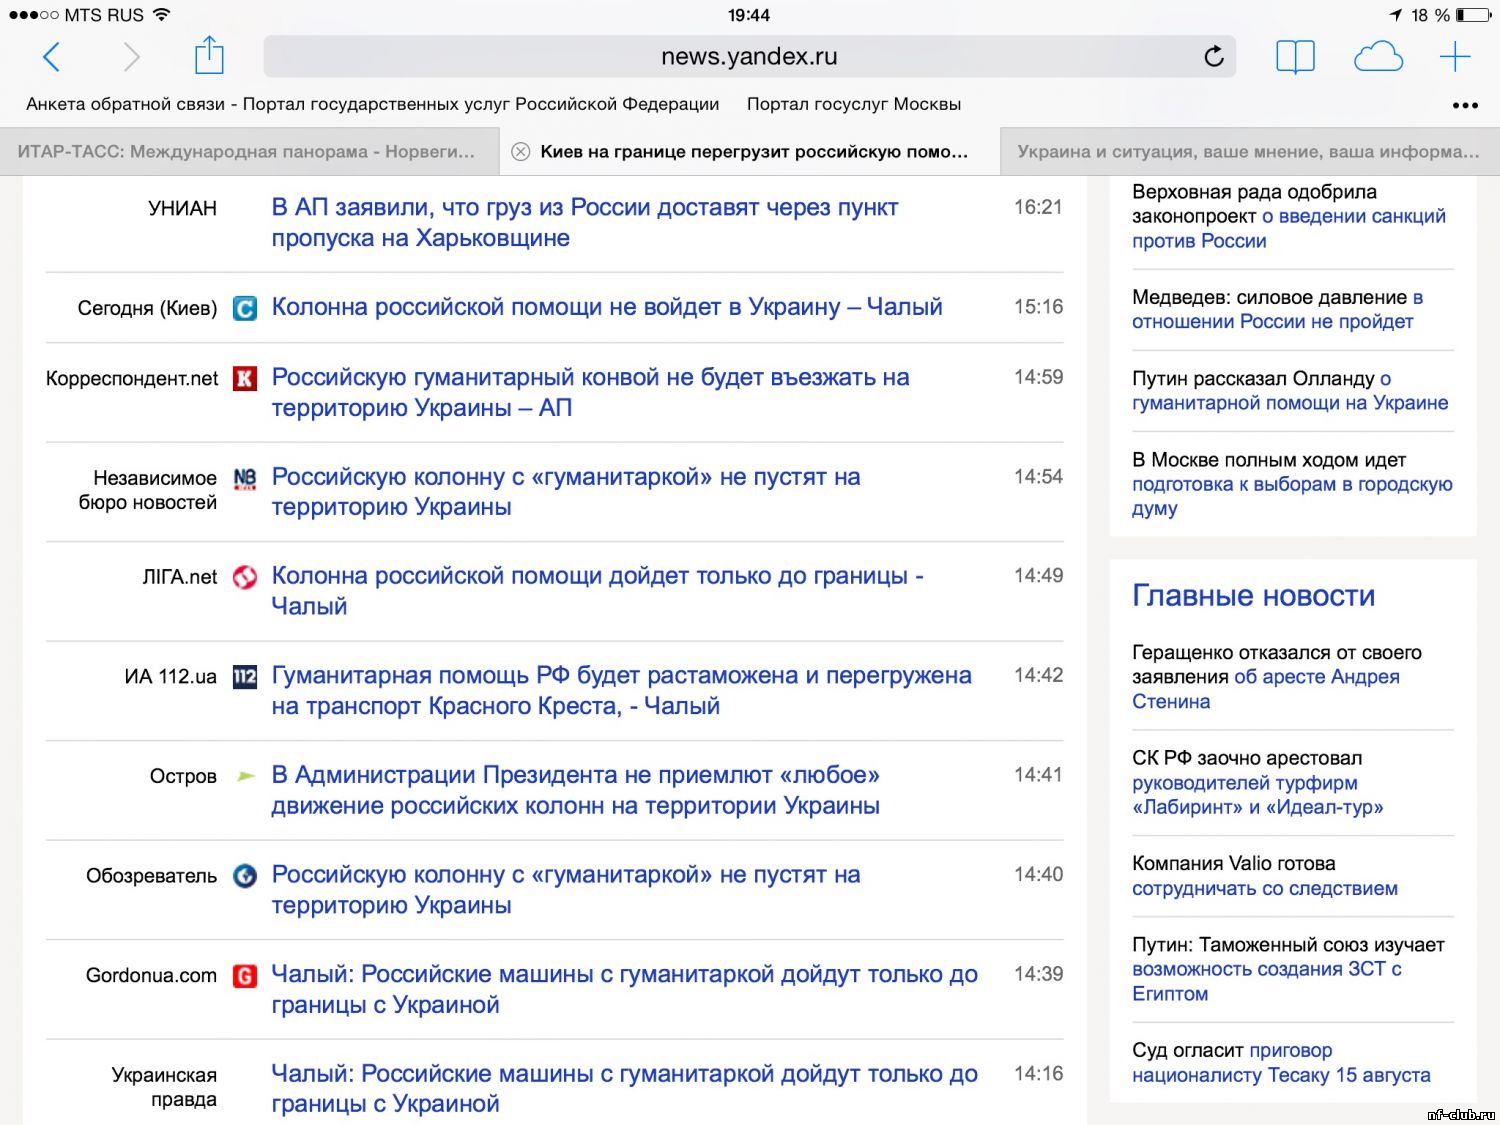Open Главные новости section heading
Viewport: 1500px width, 1125px height.
[x=1253, y=596]
